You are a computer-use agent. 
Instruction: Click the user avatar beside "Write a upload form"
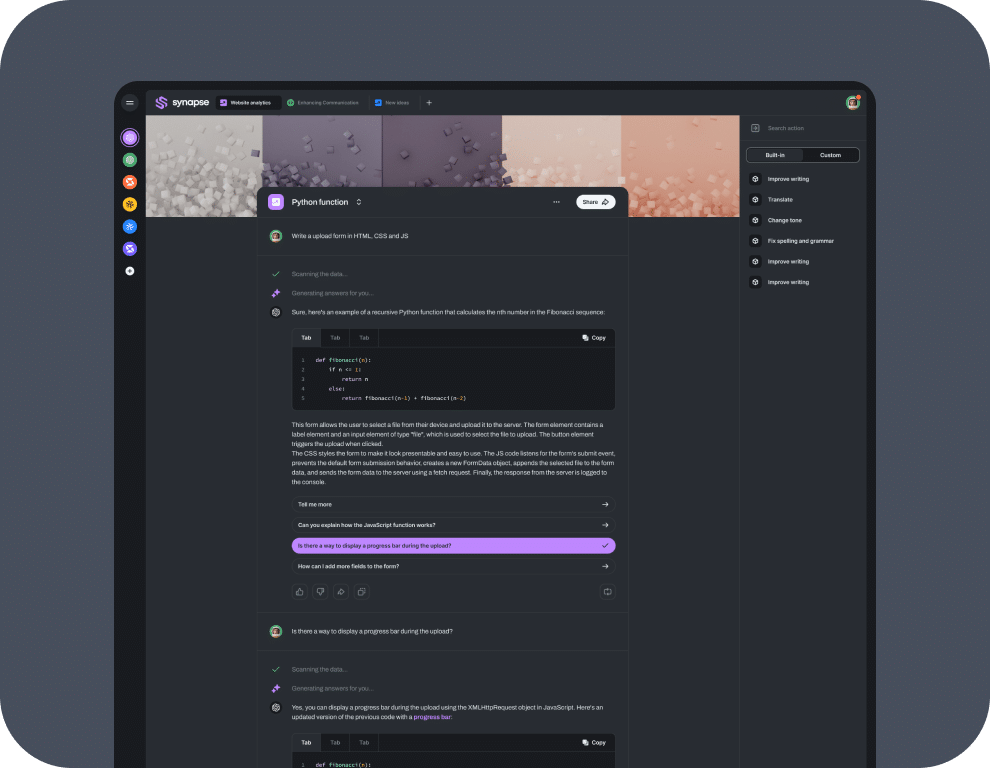276,236
